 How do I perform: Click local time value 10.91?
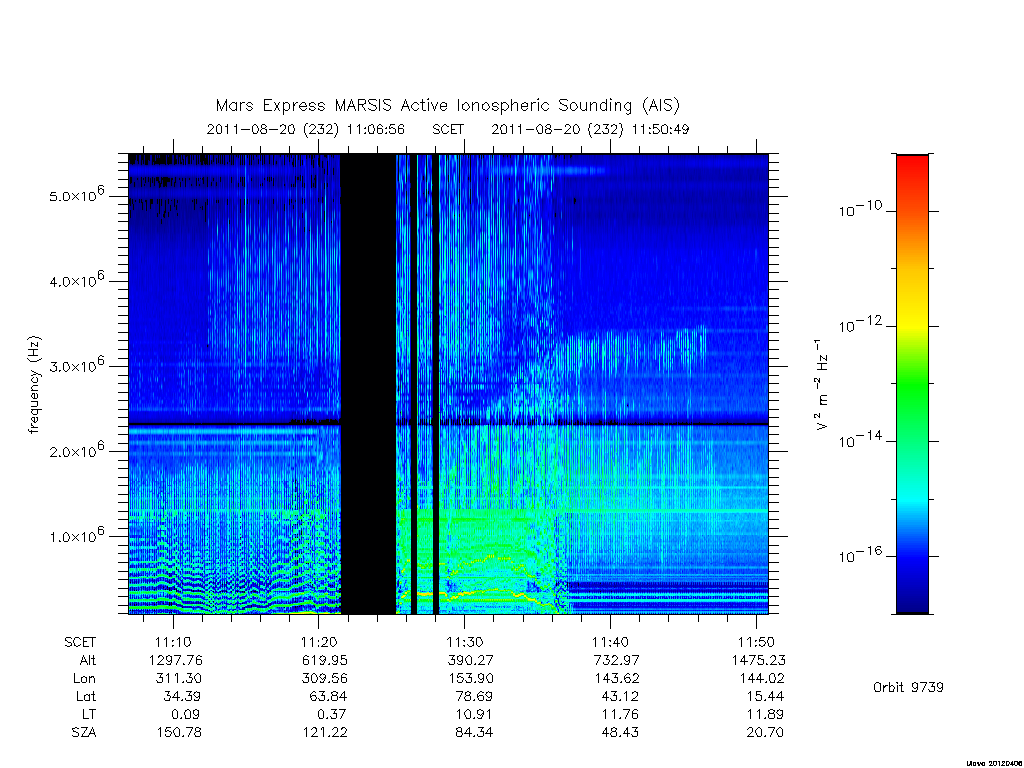click(473, 714)
